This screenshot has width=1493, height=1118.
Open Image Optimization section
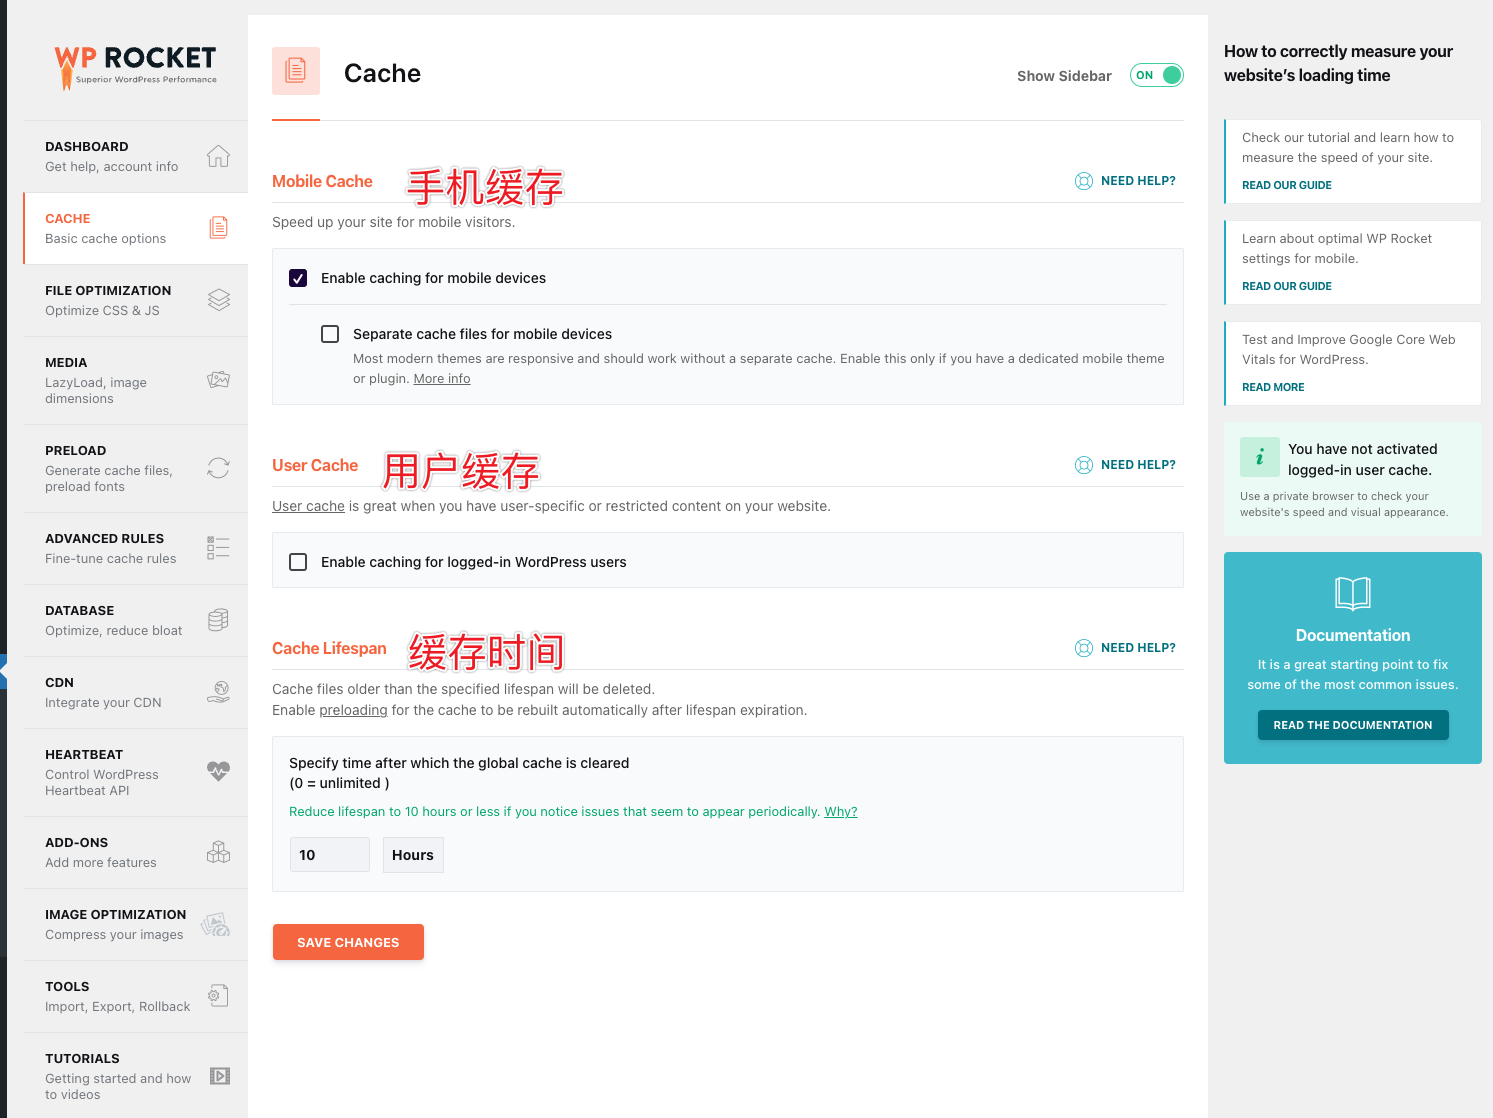pos(136,924)
